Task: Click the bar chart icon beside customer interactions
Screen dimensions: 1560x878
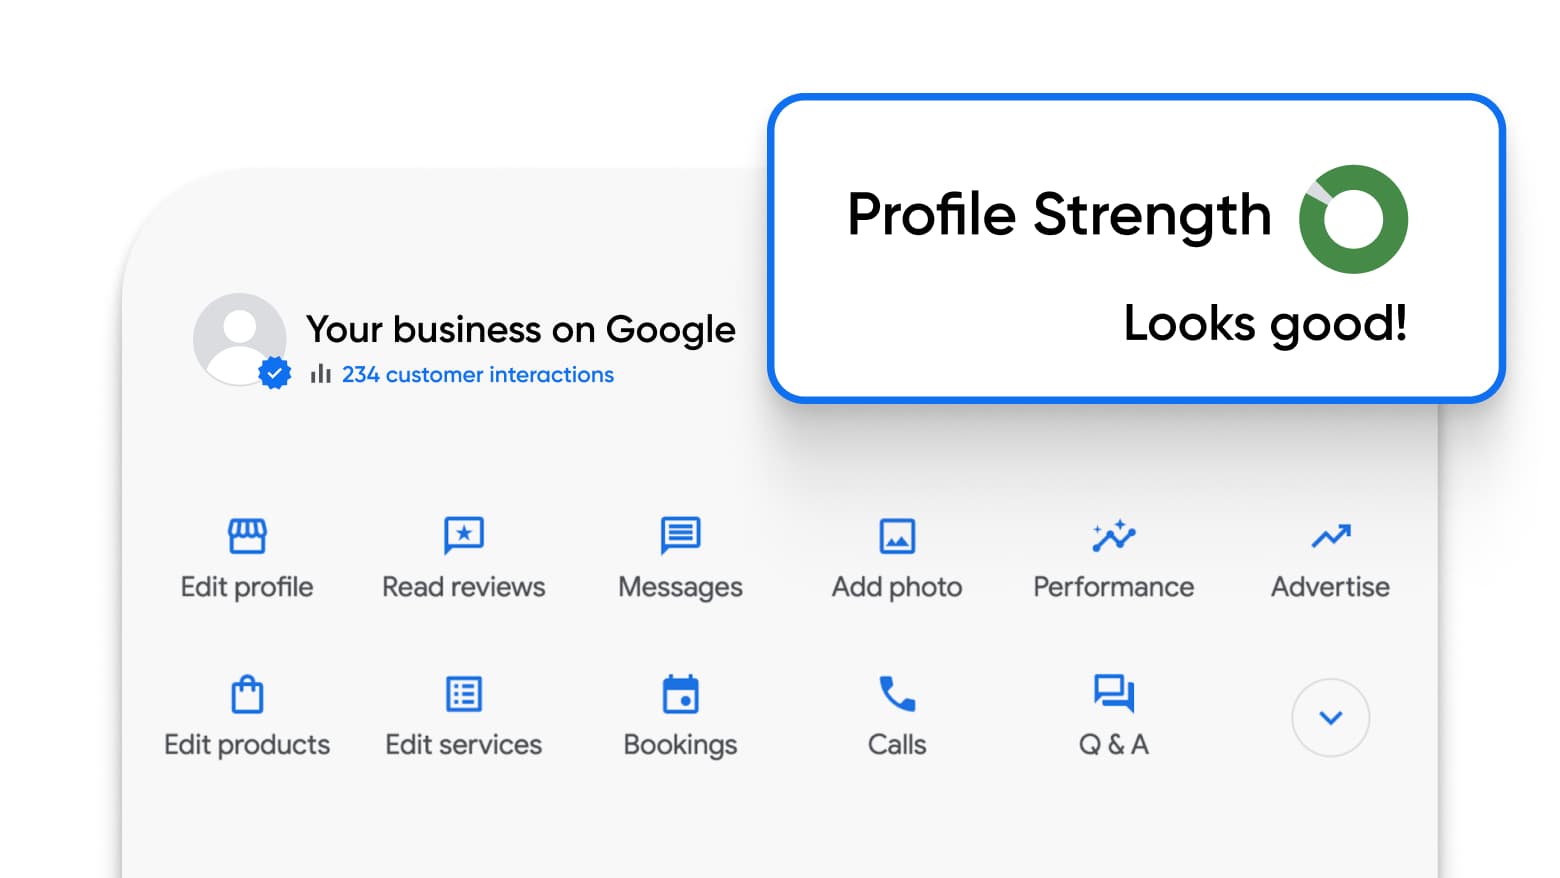Action: [x=320, y=374]
